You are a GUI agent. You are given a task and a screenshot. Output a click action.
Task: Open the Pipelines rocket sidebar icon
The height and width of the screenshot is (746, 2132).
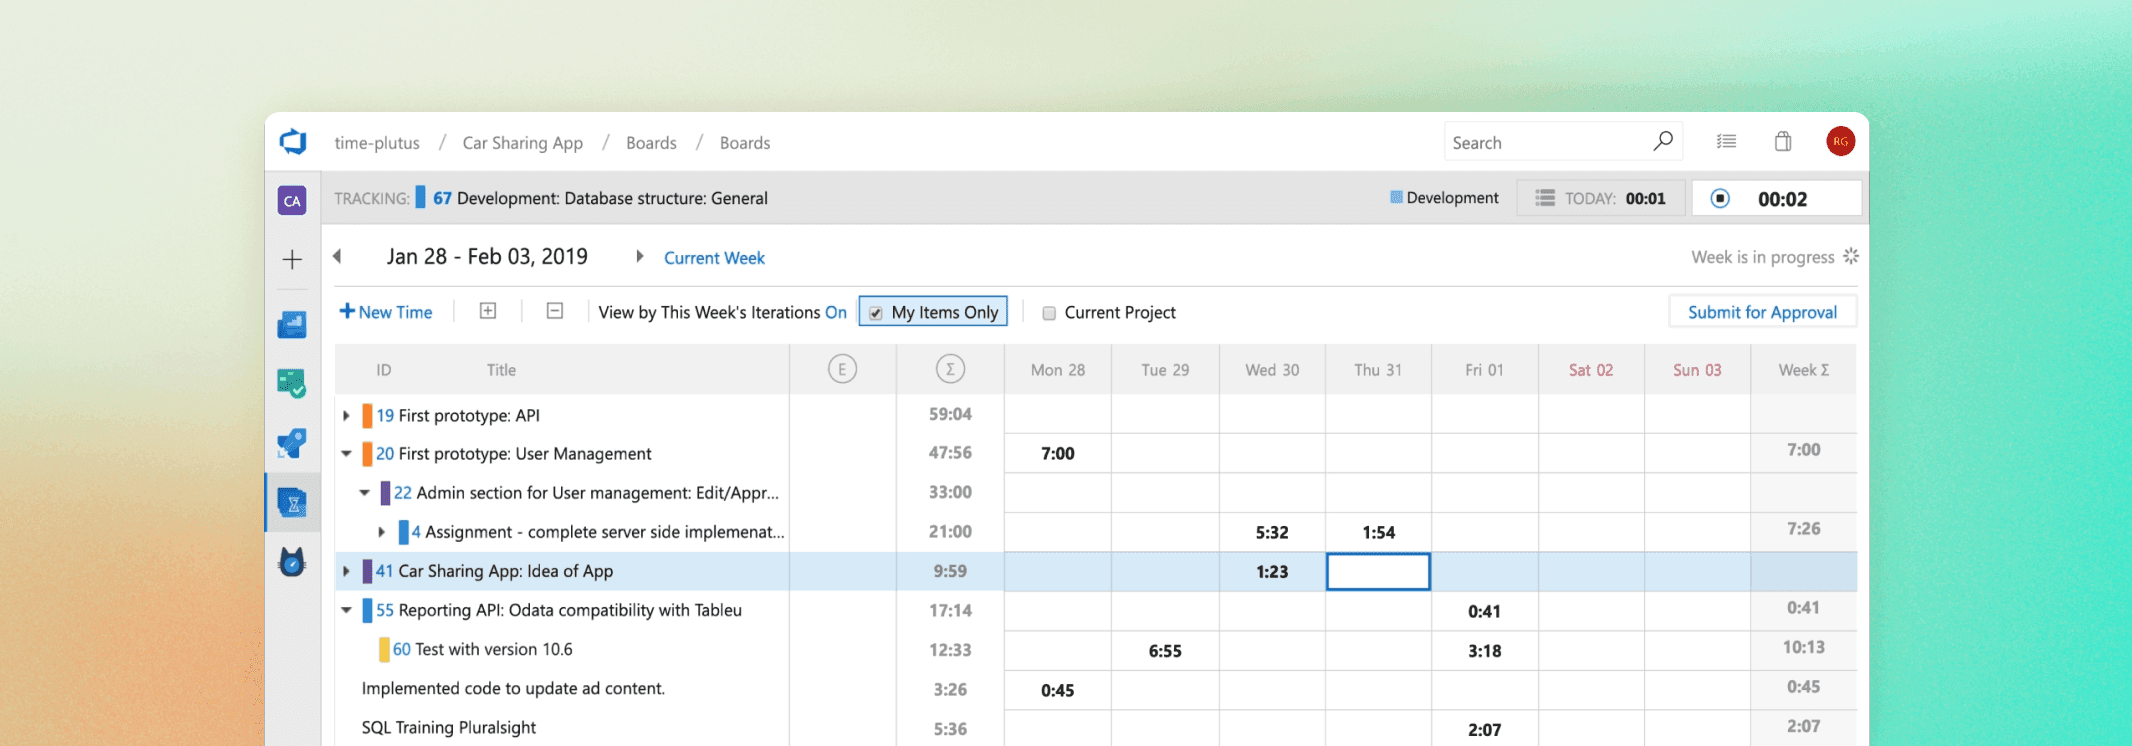pos(292,443)
